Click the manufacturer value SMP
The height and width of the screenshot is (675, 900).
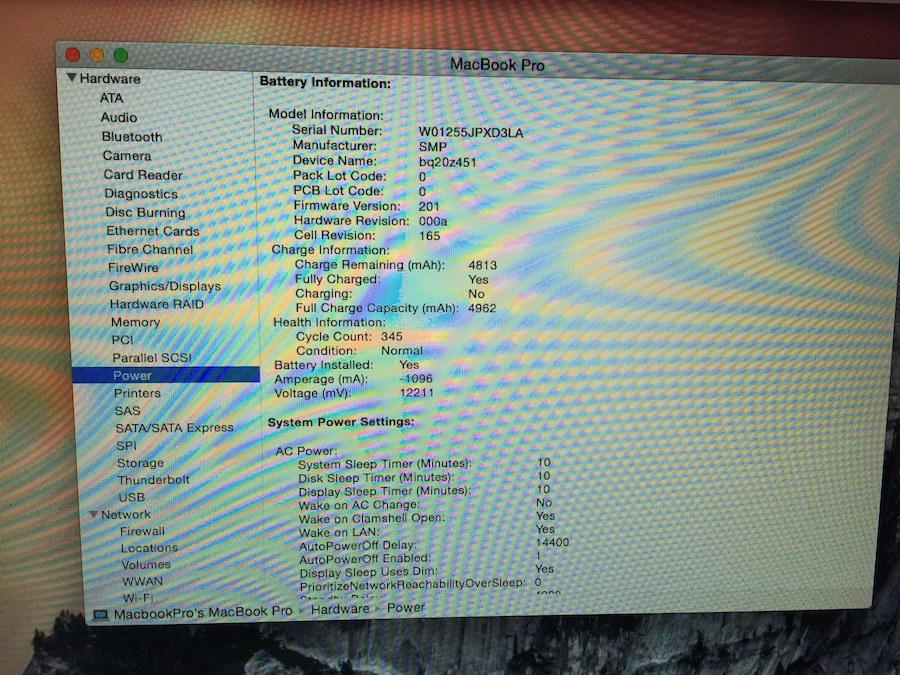[432, 147]
